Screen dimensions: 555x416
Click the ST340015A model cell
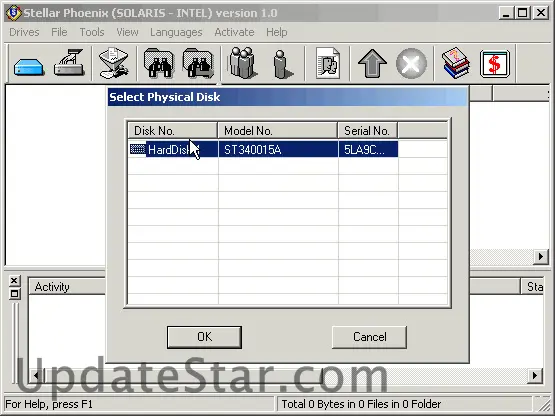tap(278, 149)
